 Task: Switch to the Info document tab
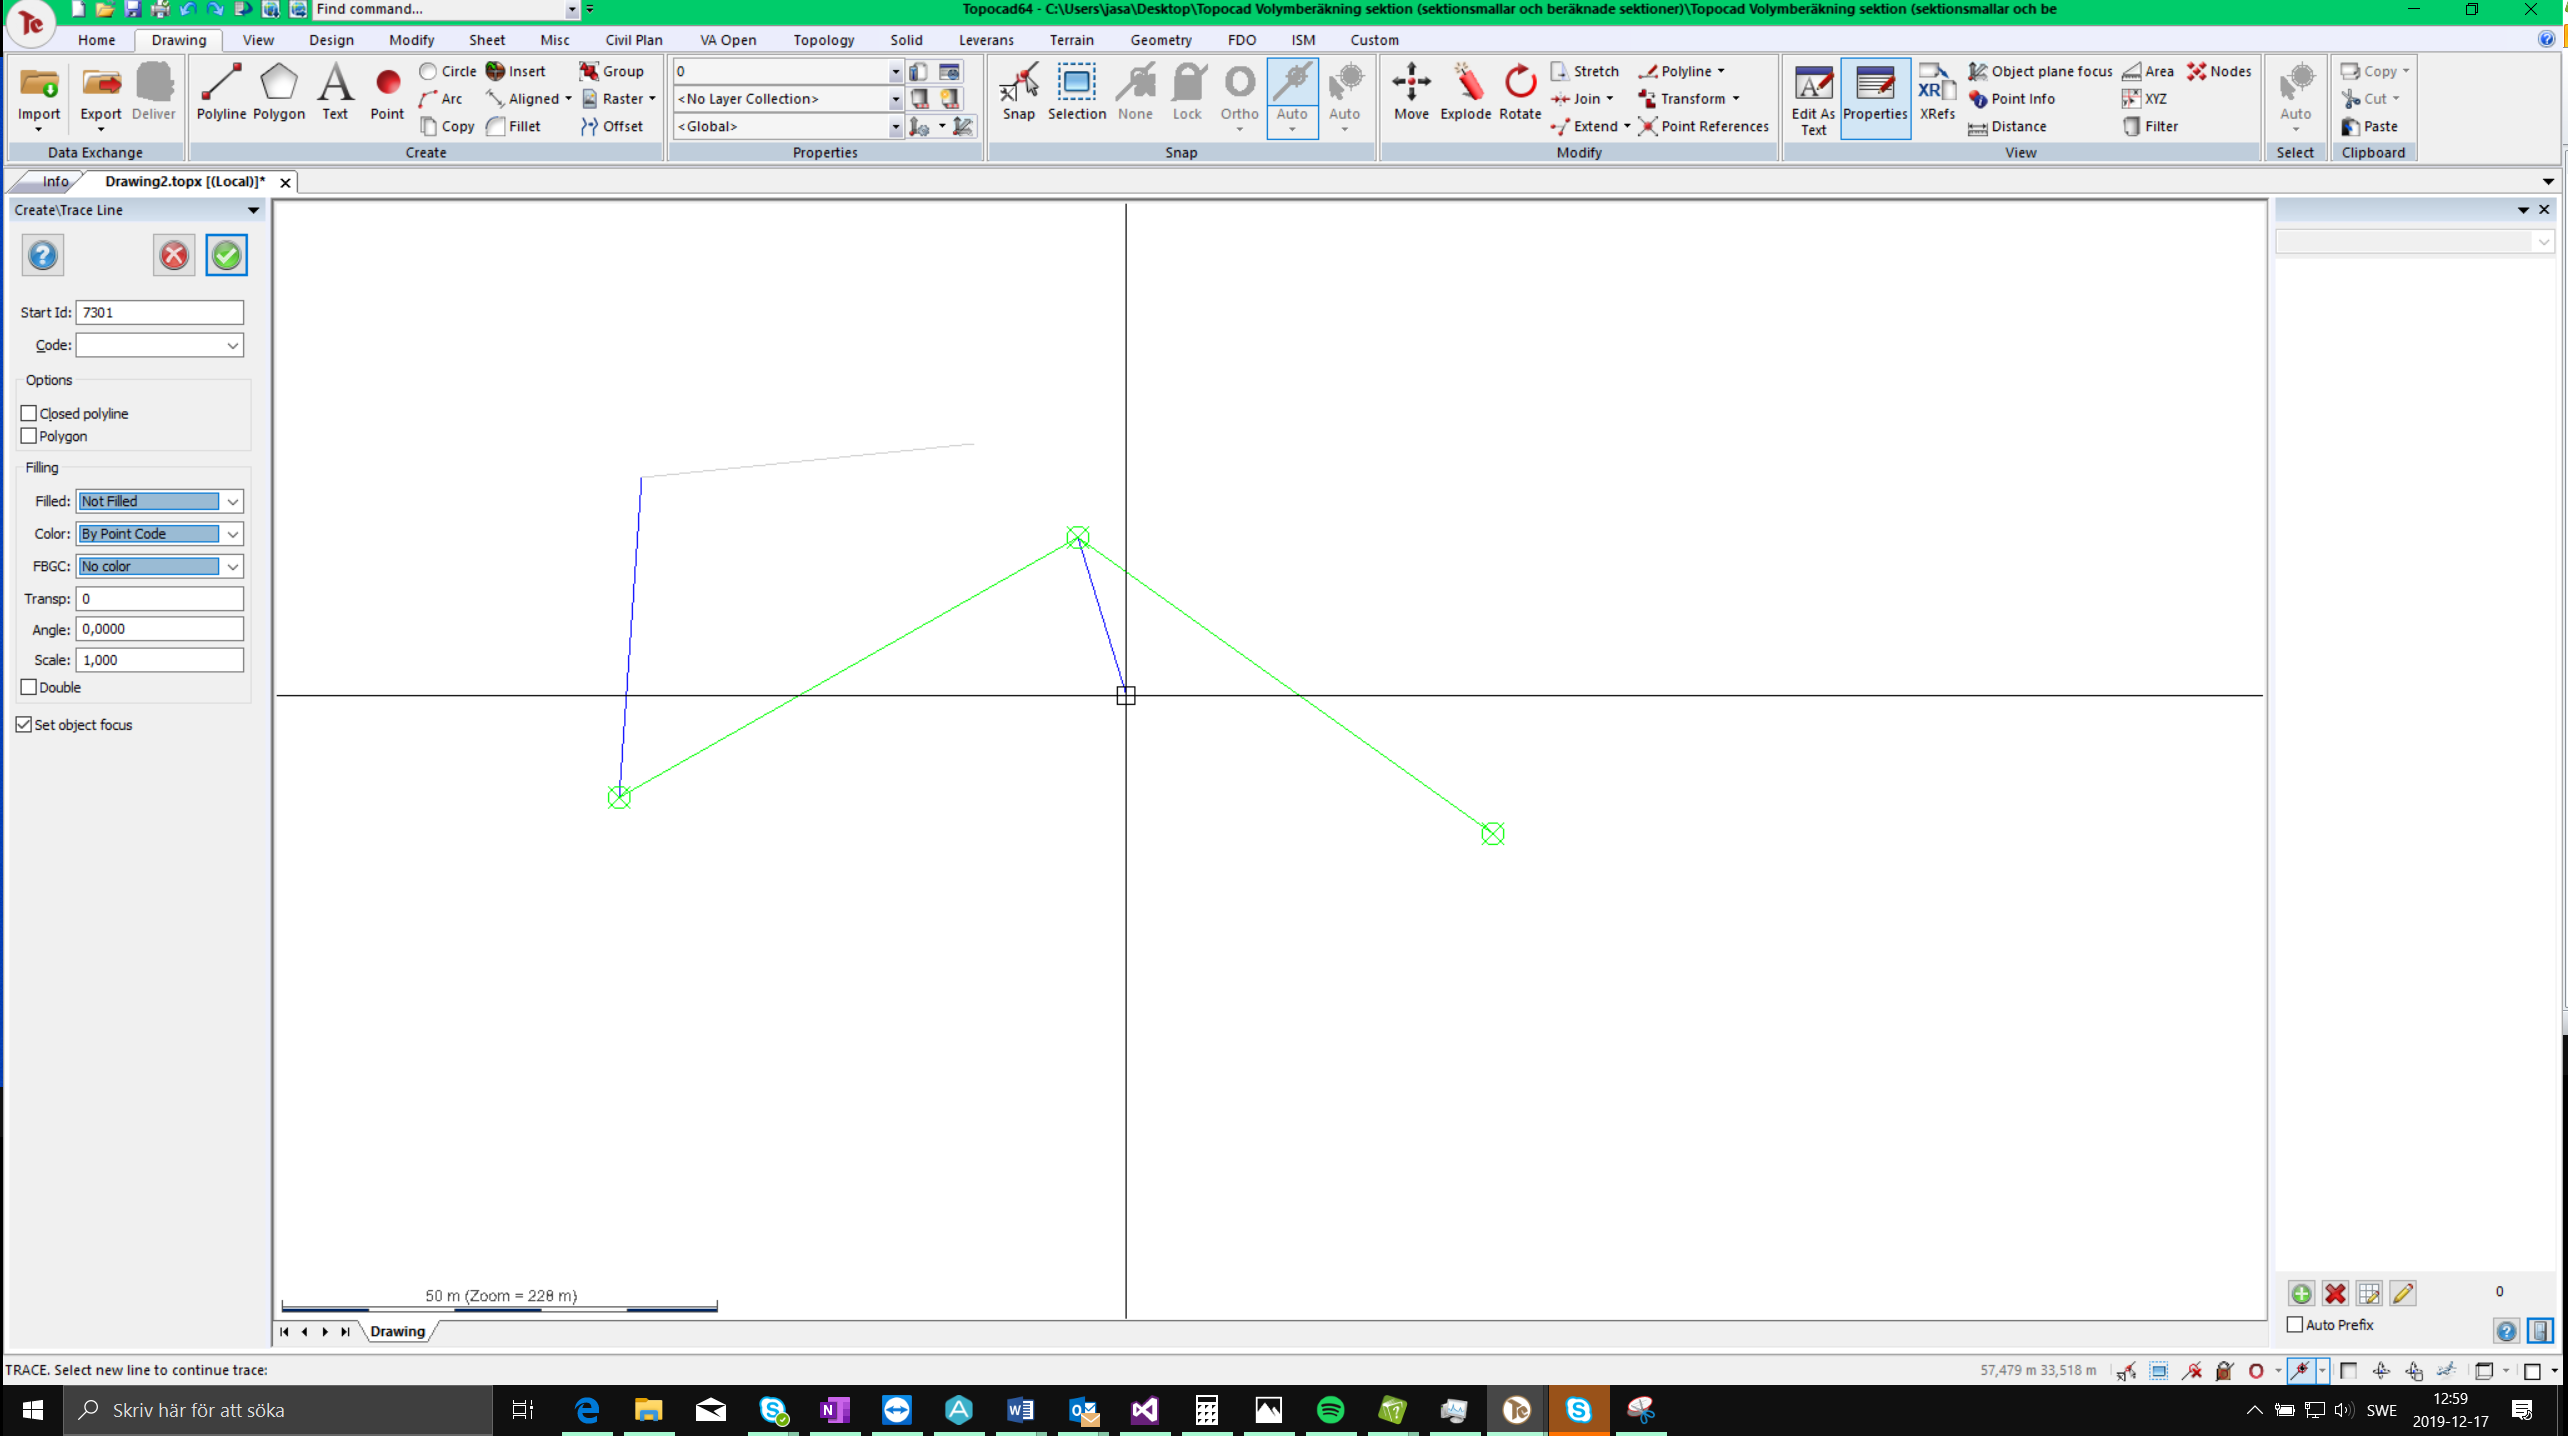[55, 181]
